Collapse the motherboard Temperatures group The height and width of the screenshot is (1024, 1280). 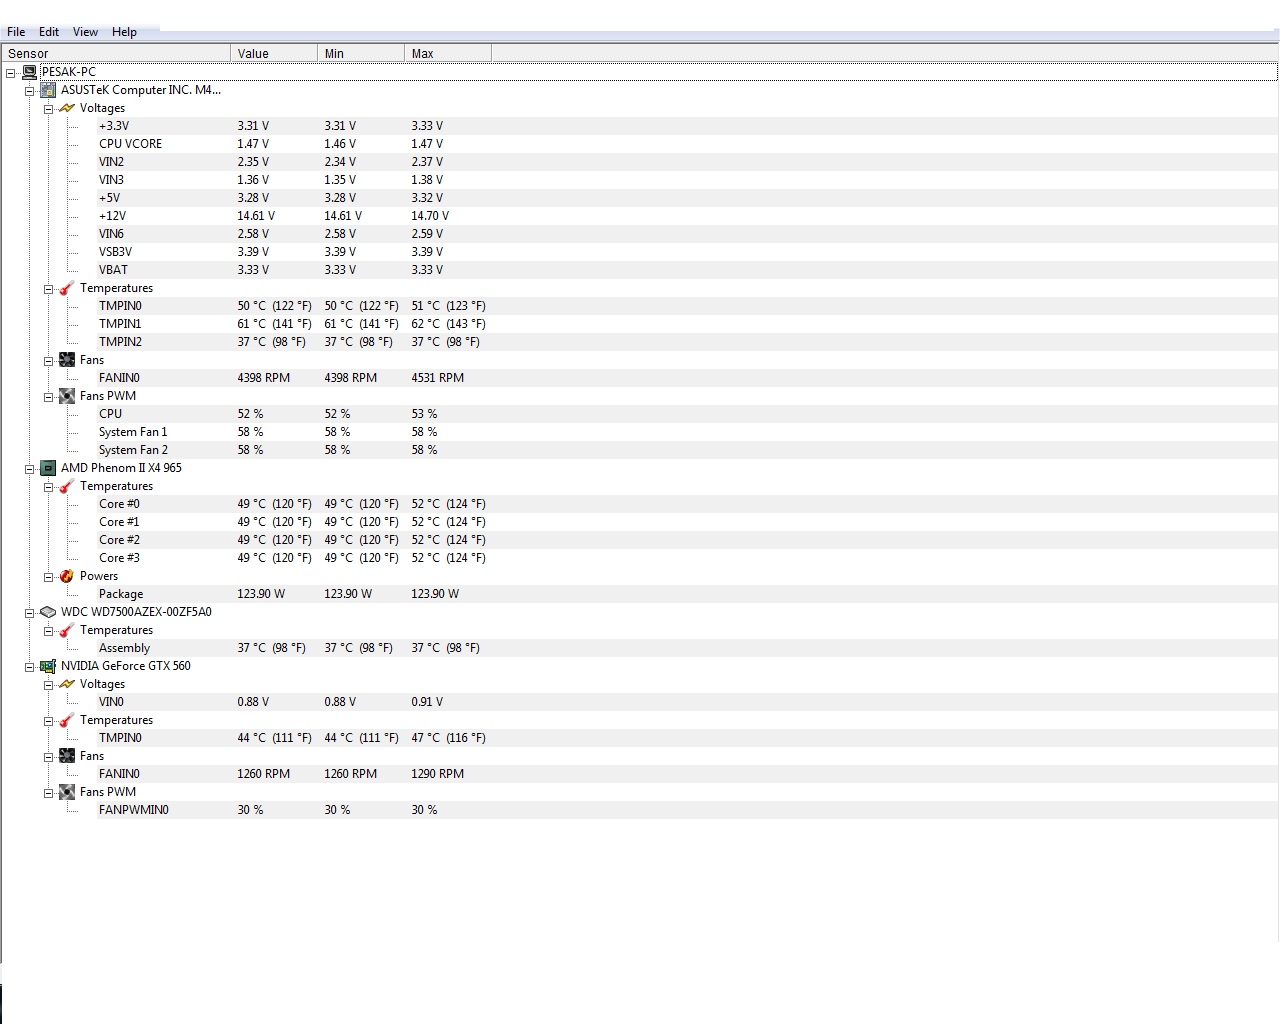coord(48,288)
